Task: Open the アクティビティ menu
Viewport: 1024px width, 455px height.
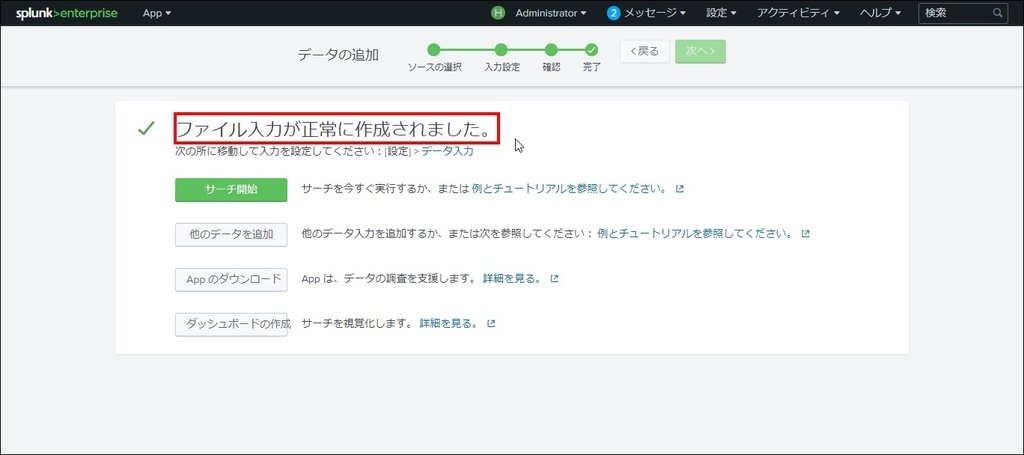Action: tap(798, 13)
